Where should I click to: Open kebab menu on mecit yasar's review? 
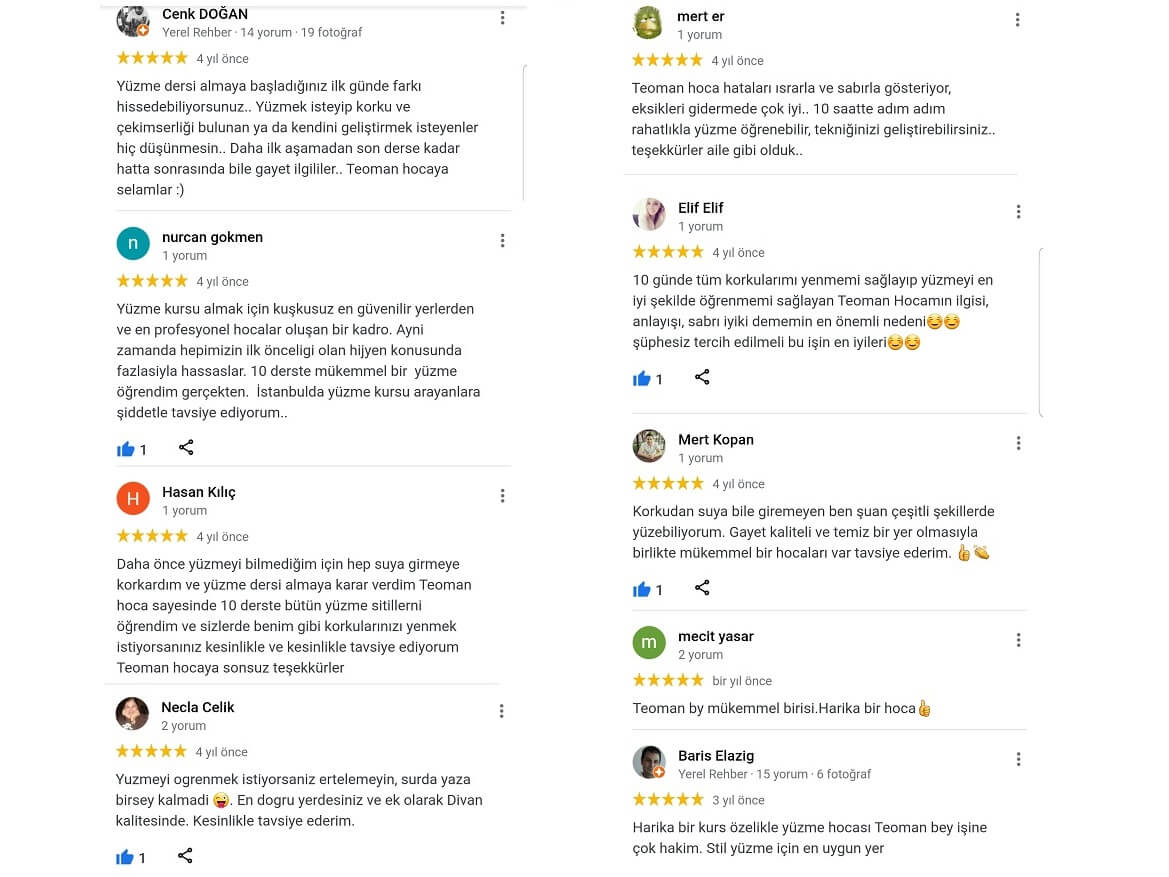click(x=1018, y=640)
